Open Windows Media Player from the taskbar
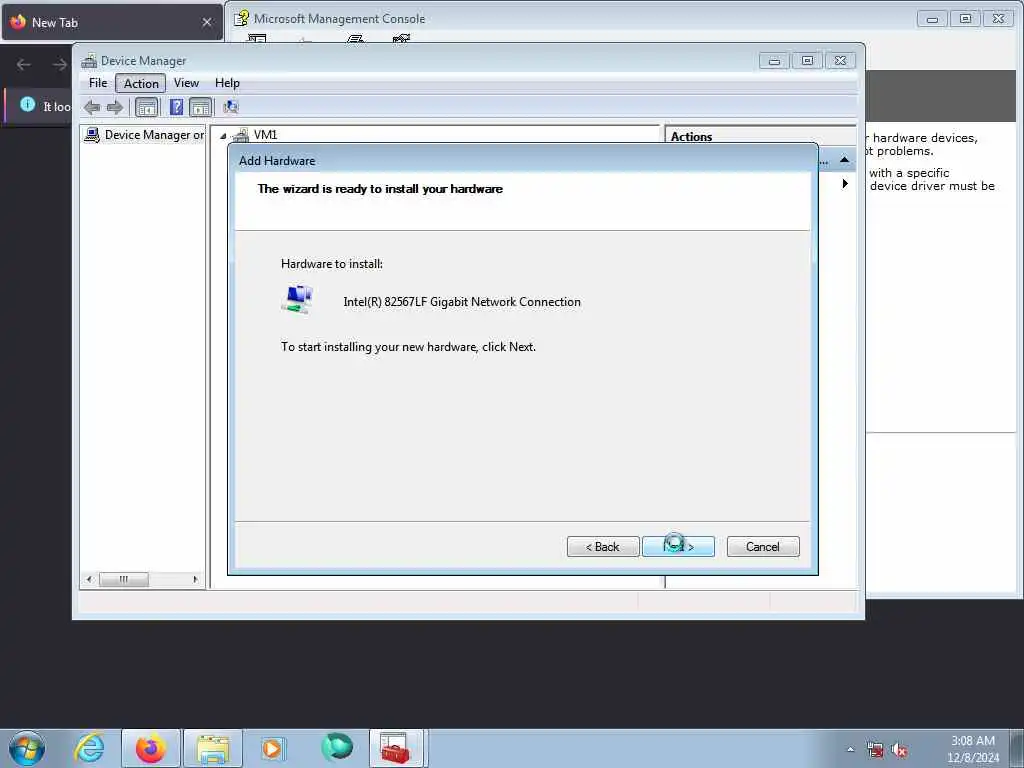The image size is (1024, 768). 273,748
